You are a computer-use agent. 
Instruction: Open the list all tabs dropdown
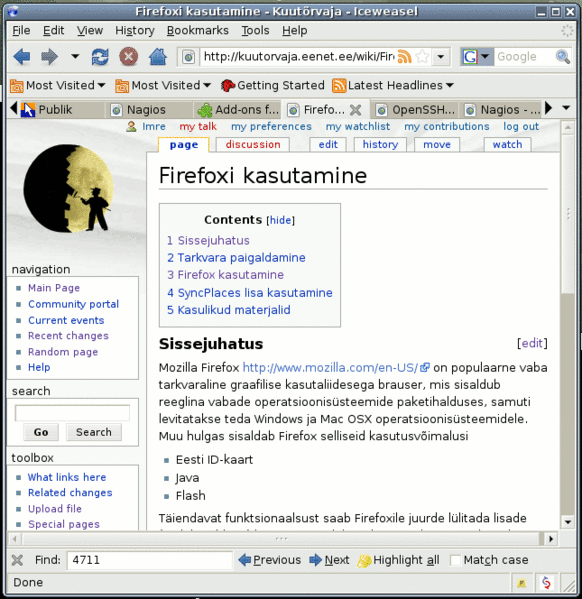pyautogui.click(x=566, y=108)
